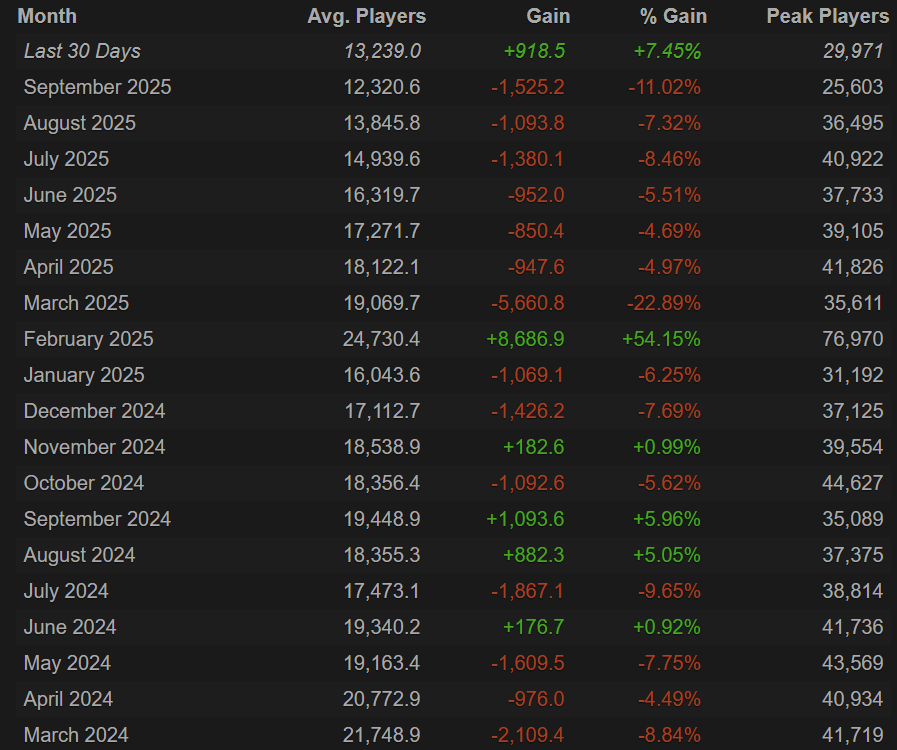Select peak players value 38,814

pyautogui.click(x=853, y=592)
